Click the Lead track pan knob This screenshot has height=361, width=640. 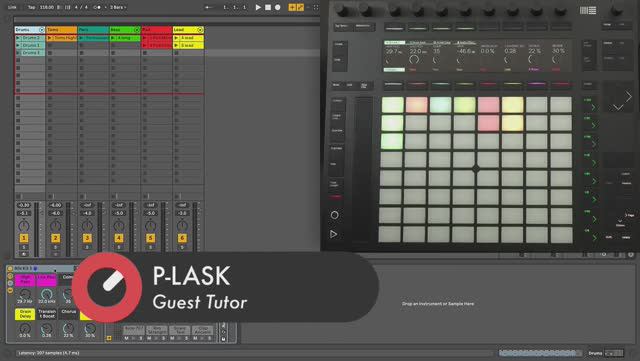(x=182, y=225)
